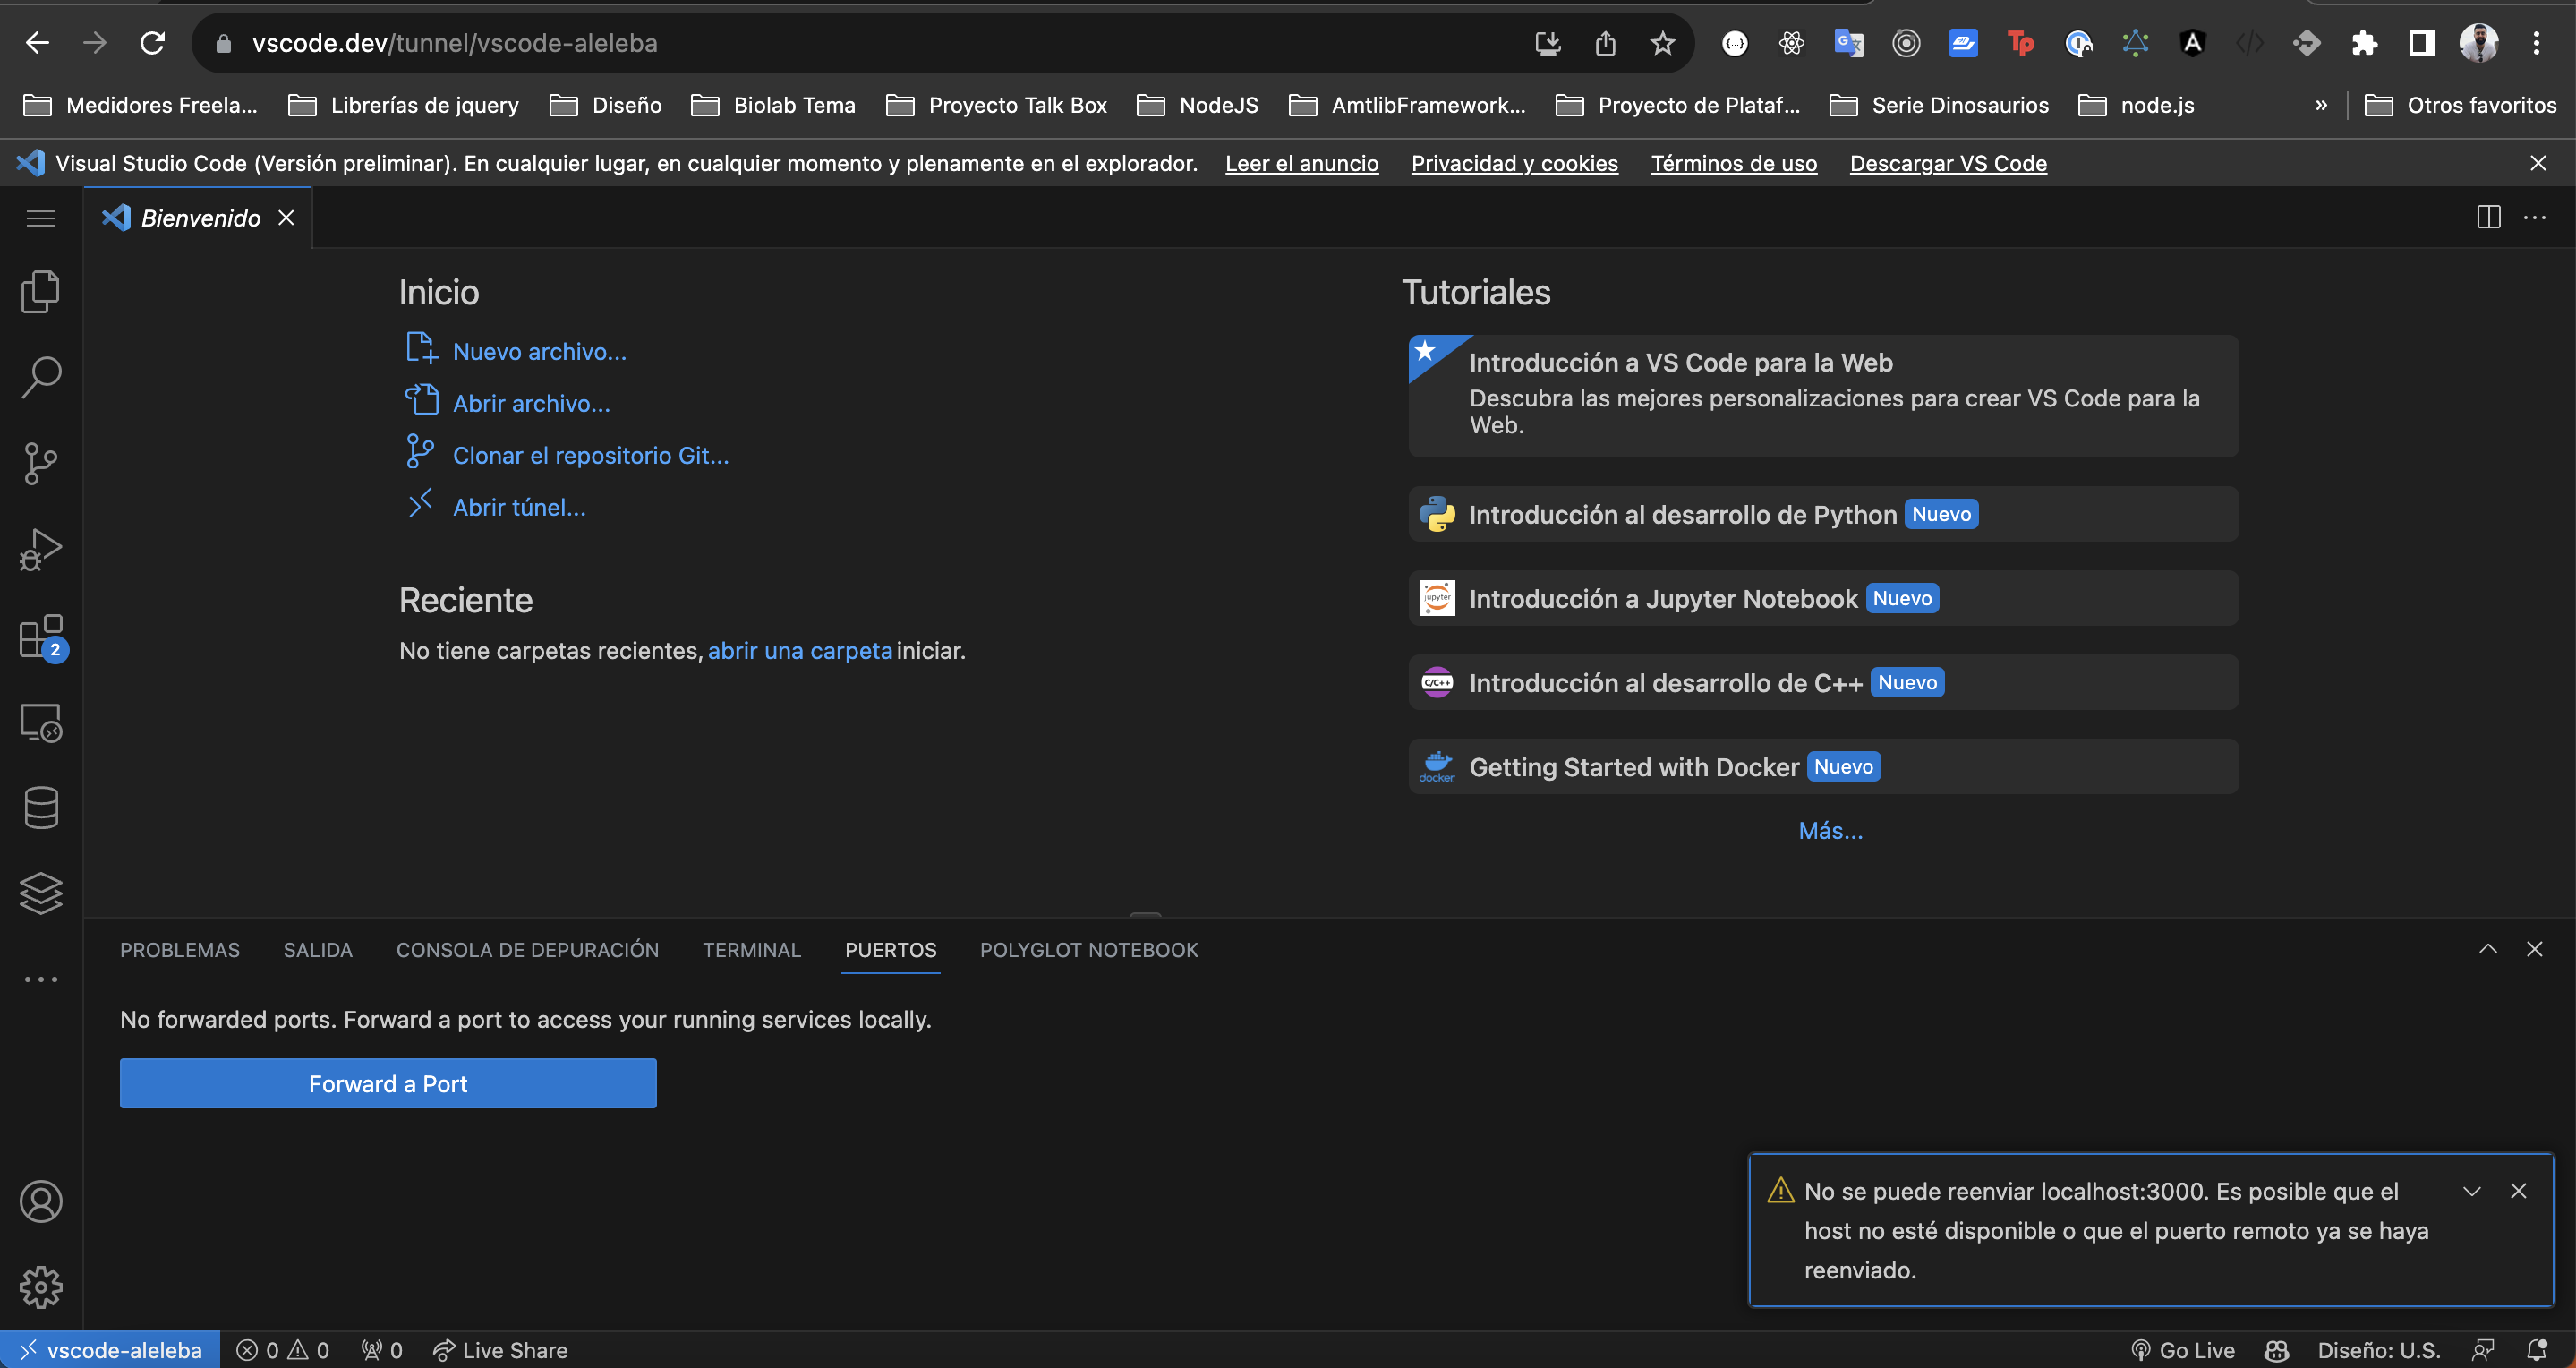Open the Search view
Screen dimensions: 2576x1368
pos(40,377)
